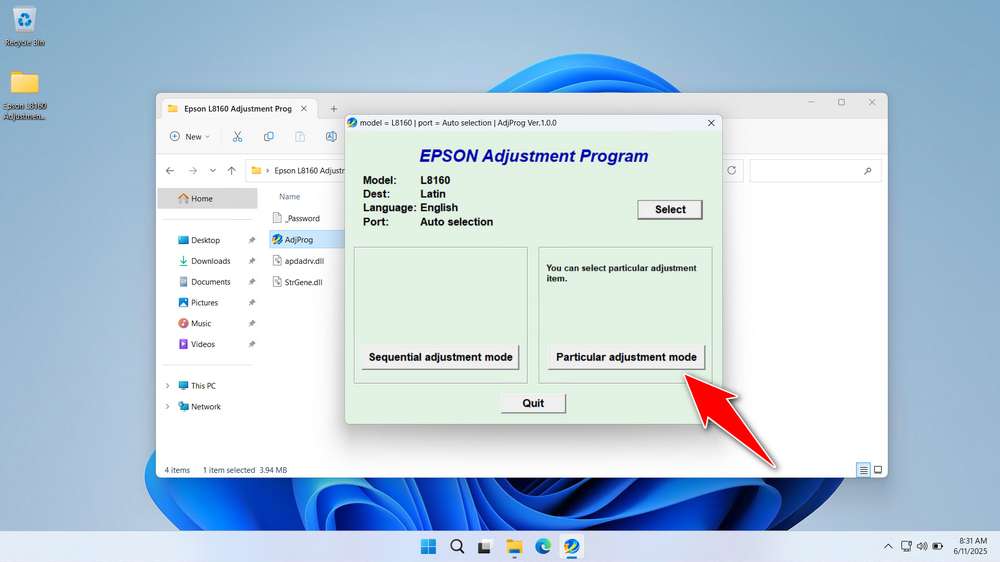Expand the This PC tree node

[x=168, y=385]
